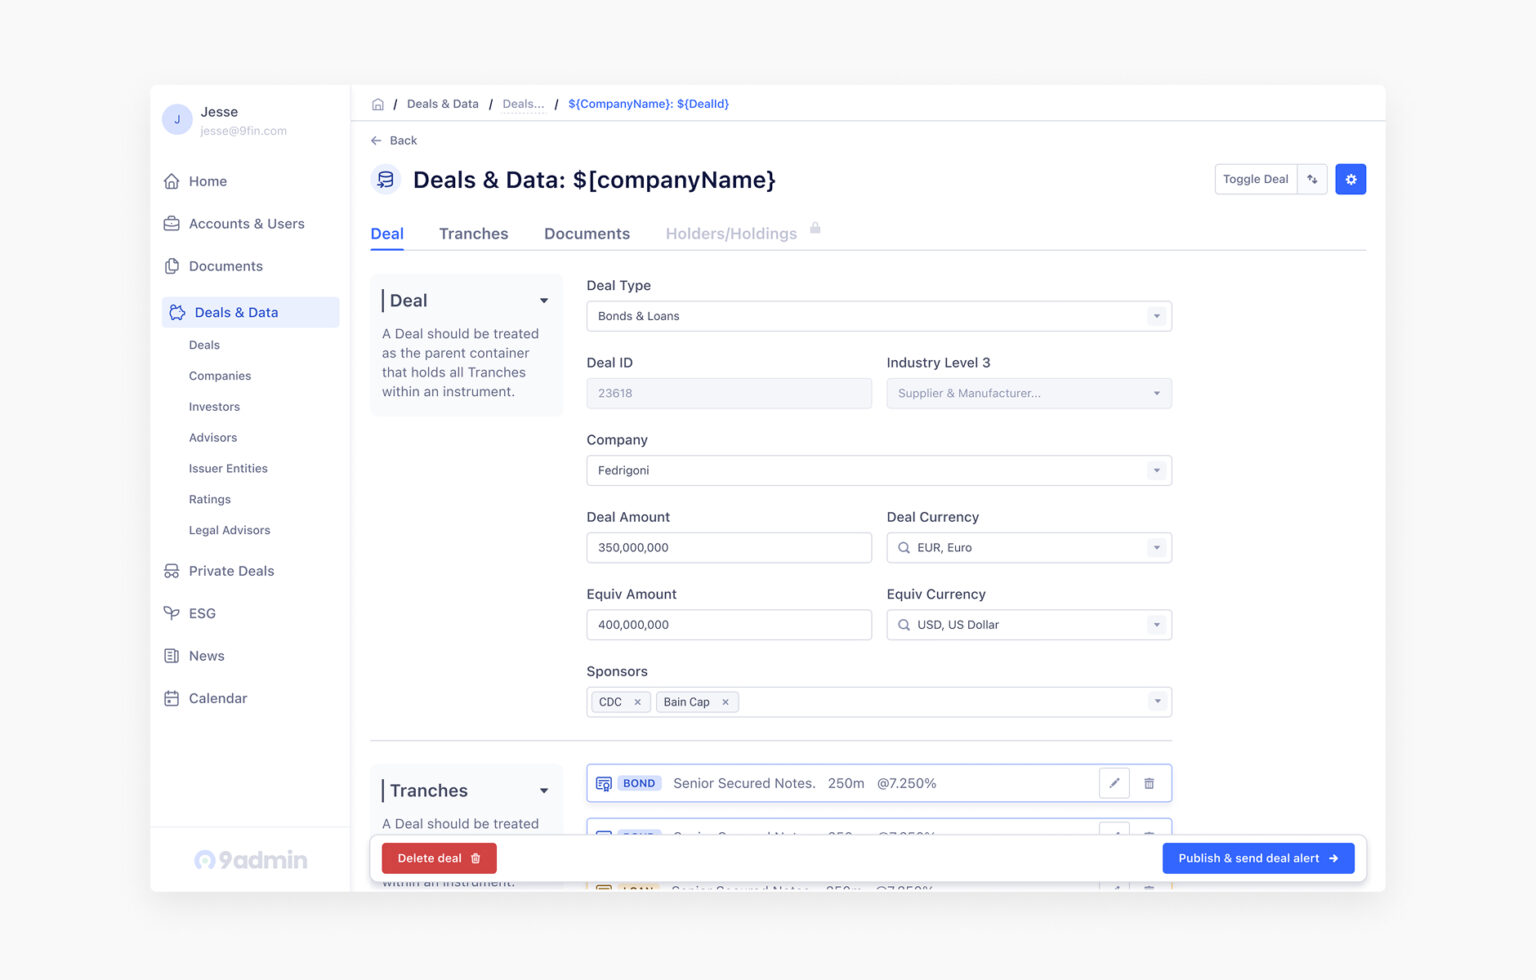Open the blue settings gear button
The width and height of the screenshot is (1536, 980).
(1350, 179)
